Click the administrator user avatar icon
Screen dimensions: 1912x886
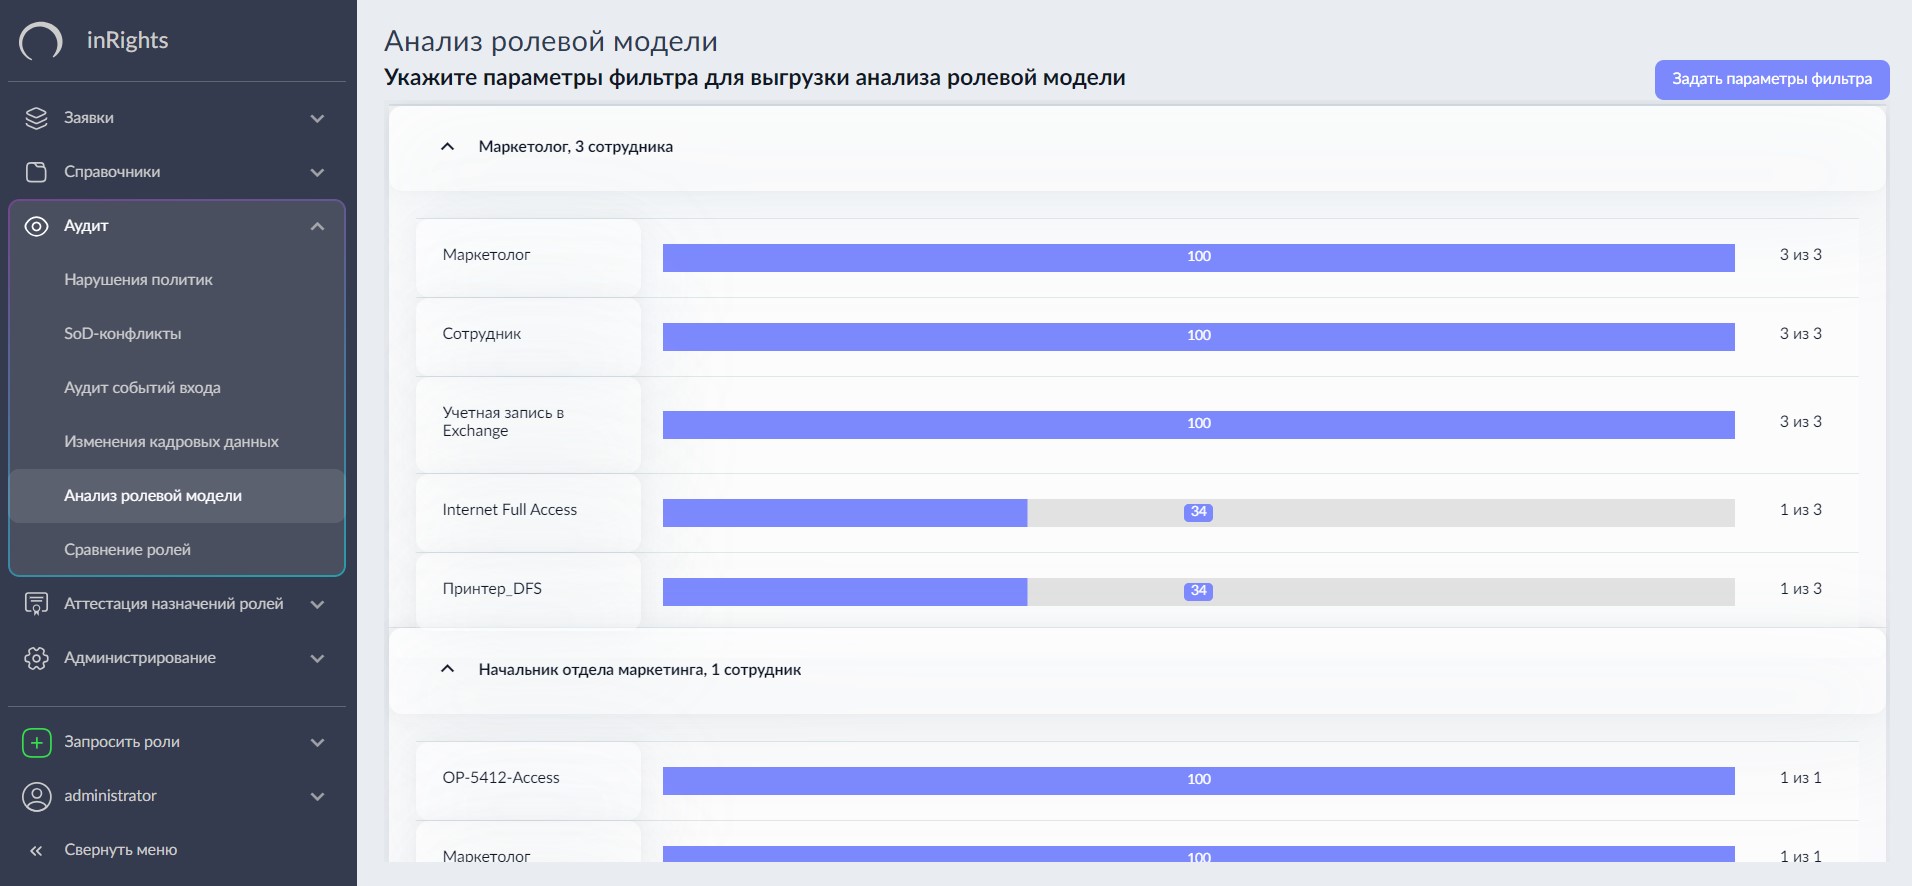click(x=36, y=796)
